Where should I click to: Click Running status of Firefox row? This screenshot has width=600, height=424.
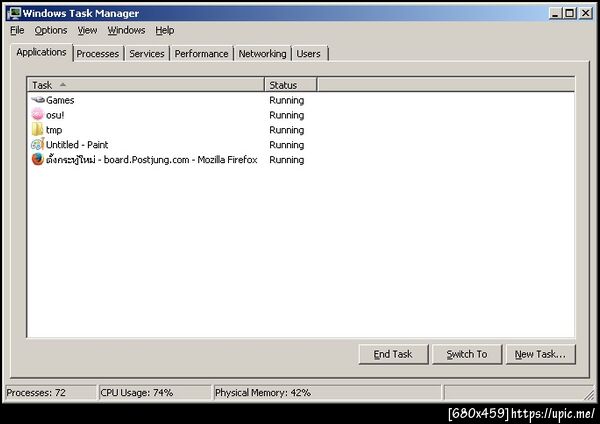(x=287, y=160)
